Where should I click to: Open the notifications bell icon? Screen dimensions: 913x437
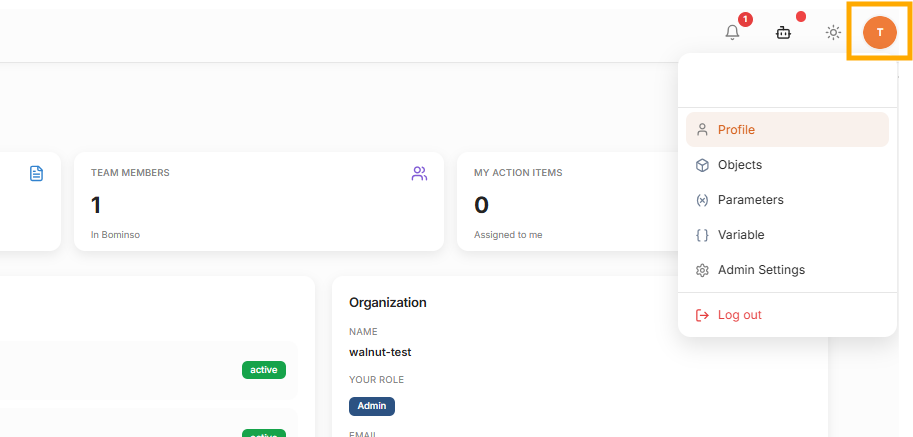tap(732, 33)
